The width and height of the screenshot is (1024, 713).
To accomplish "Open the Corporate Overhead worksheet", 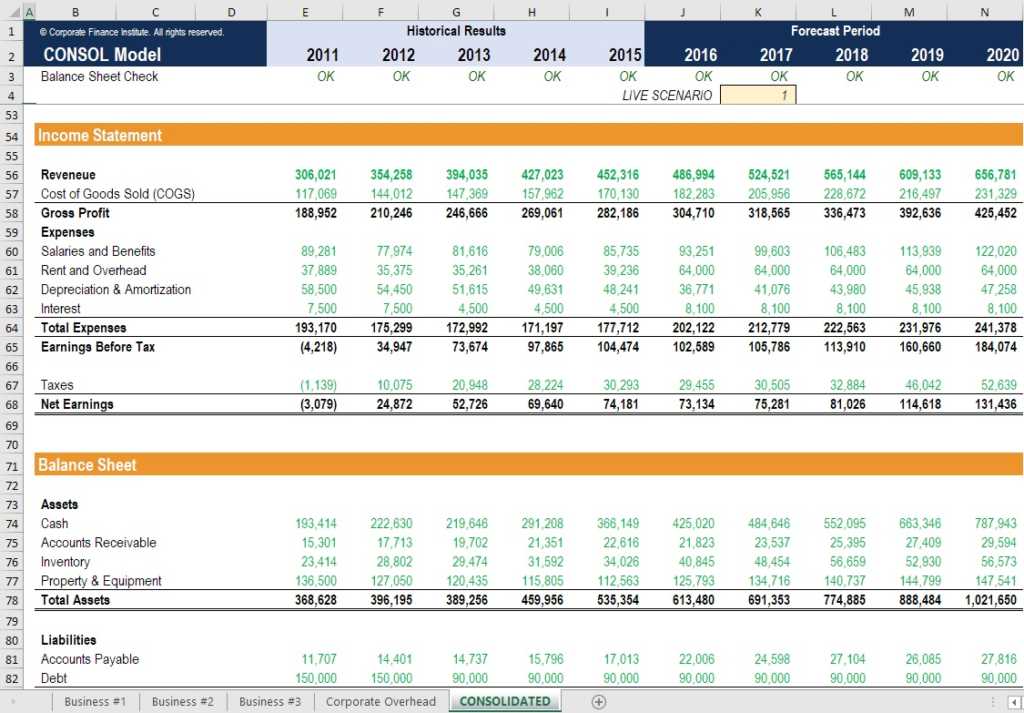I will [x=380, y=701].
